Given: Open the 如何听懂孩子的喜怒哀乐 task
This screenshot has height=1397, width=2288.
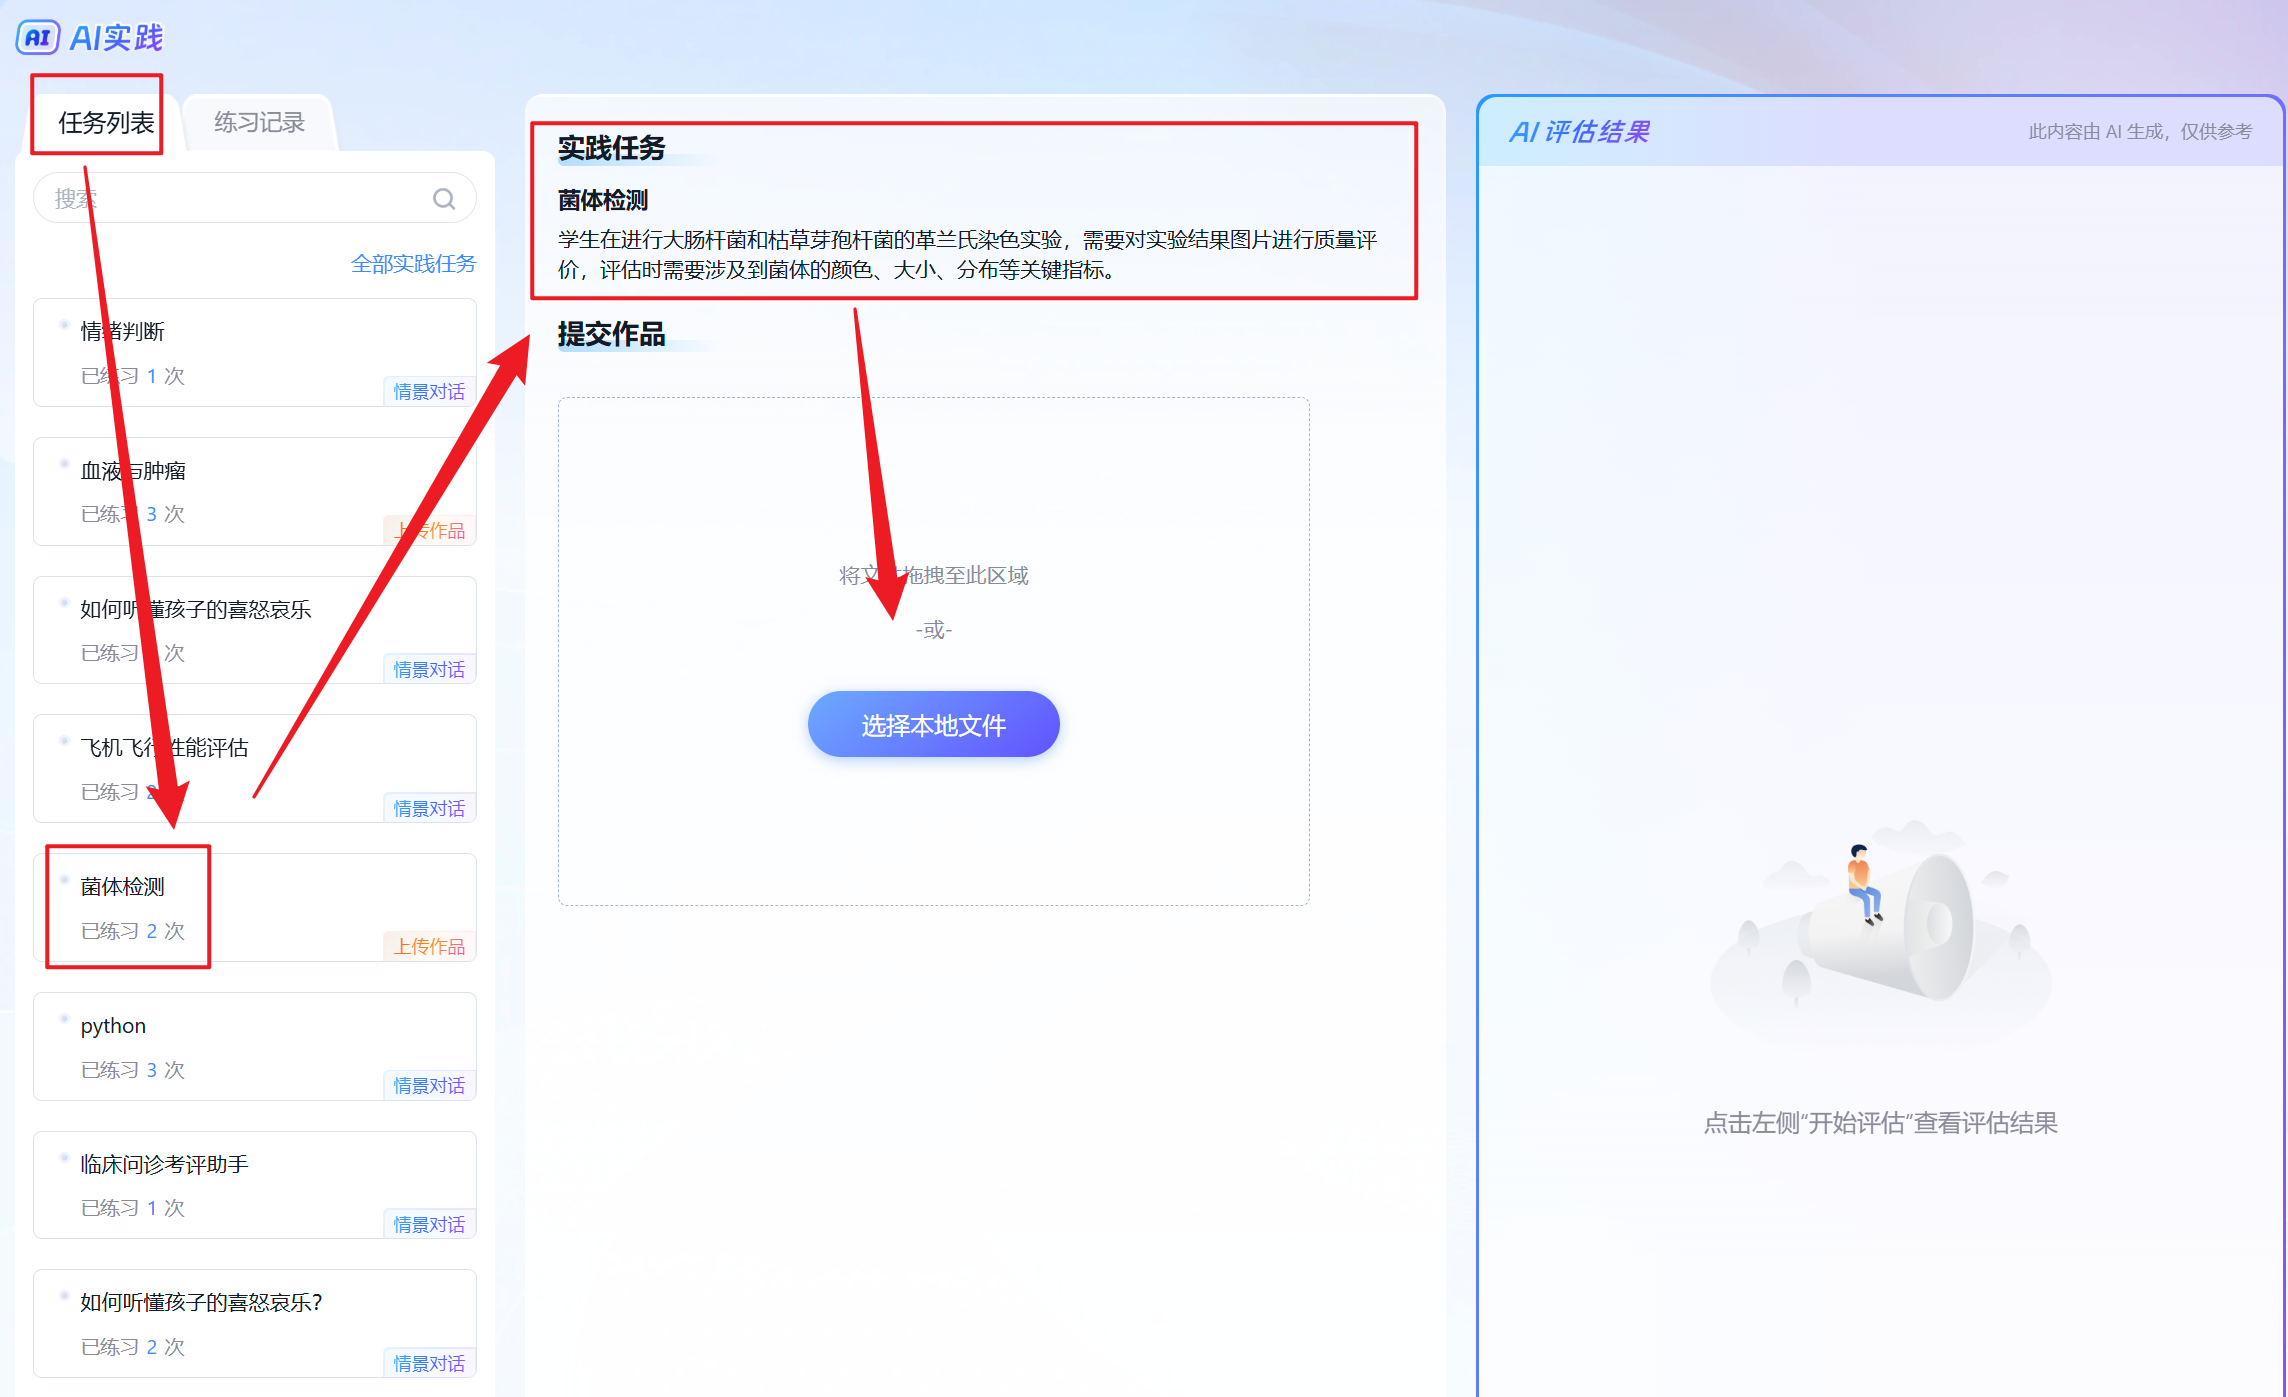Looking at the screenshot, I should pyautogui.click(x=254, y=630).
